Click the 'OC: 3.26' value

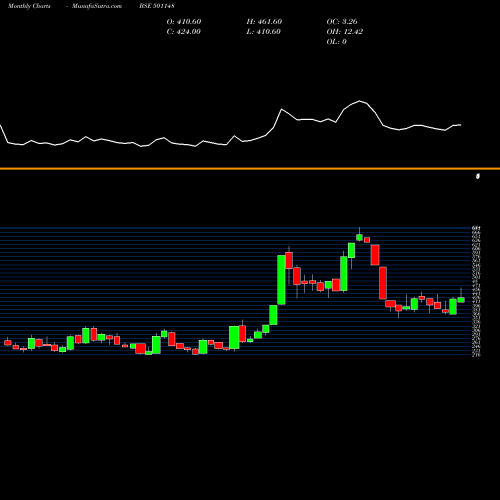tap(342, 22)
